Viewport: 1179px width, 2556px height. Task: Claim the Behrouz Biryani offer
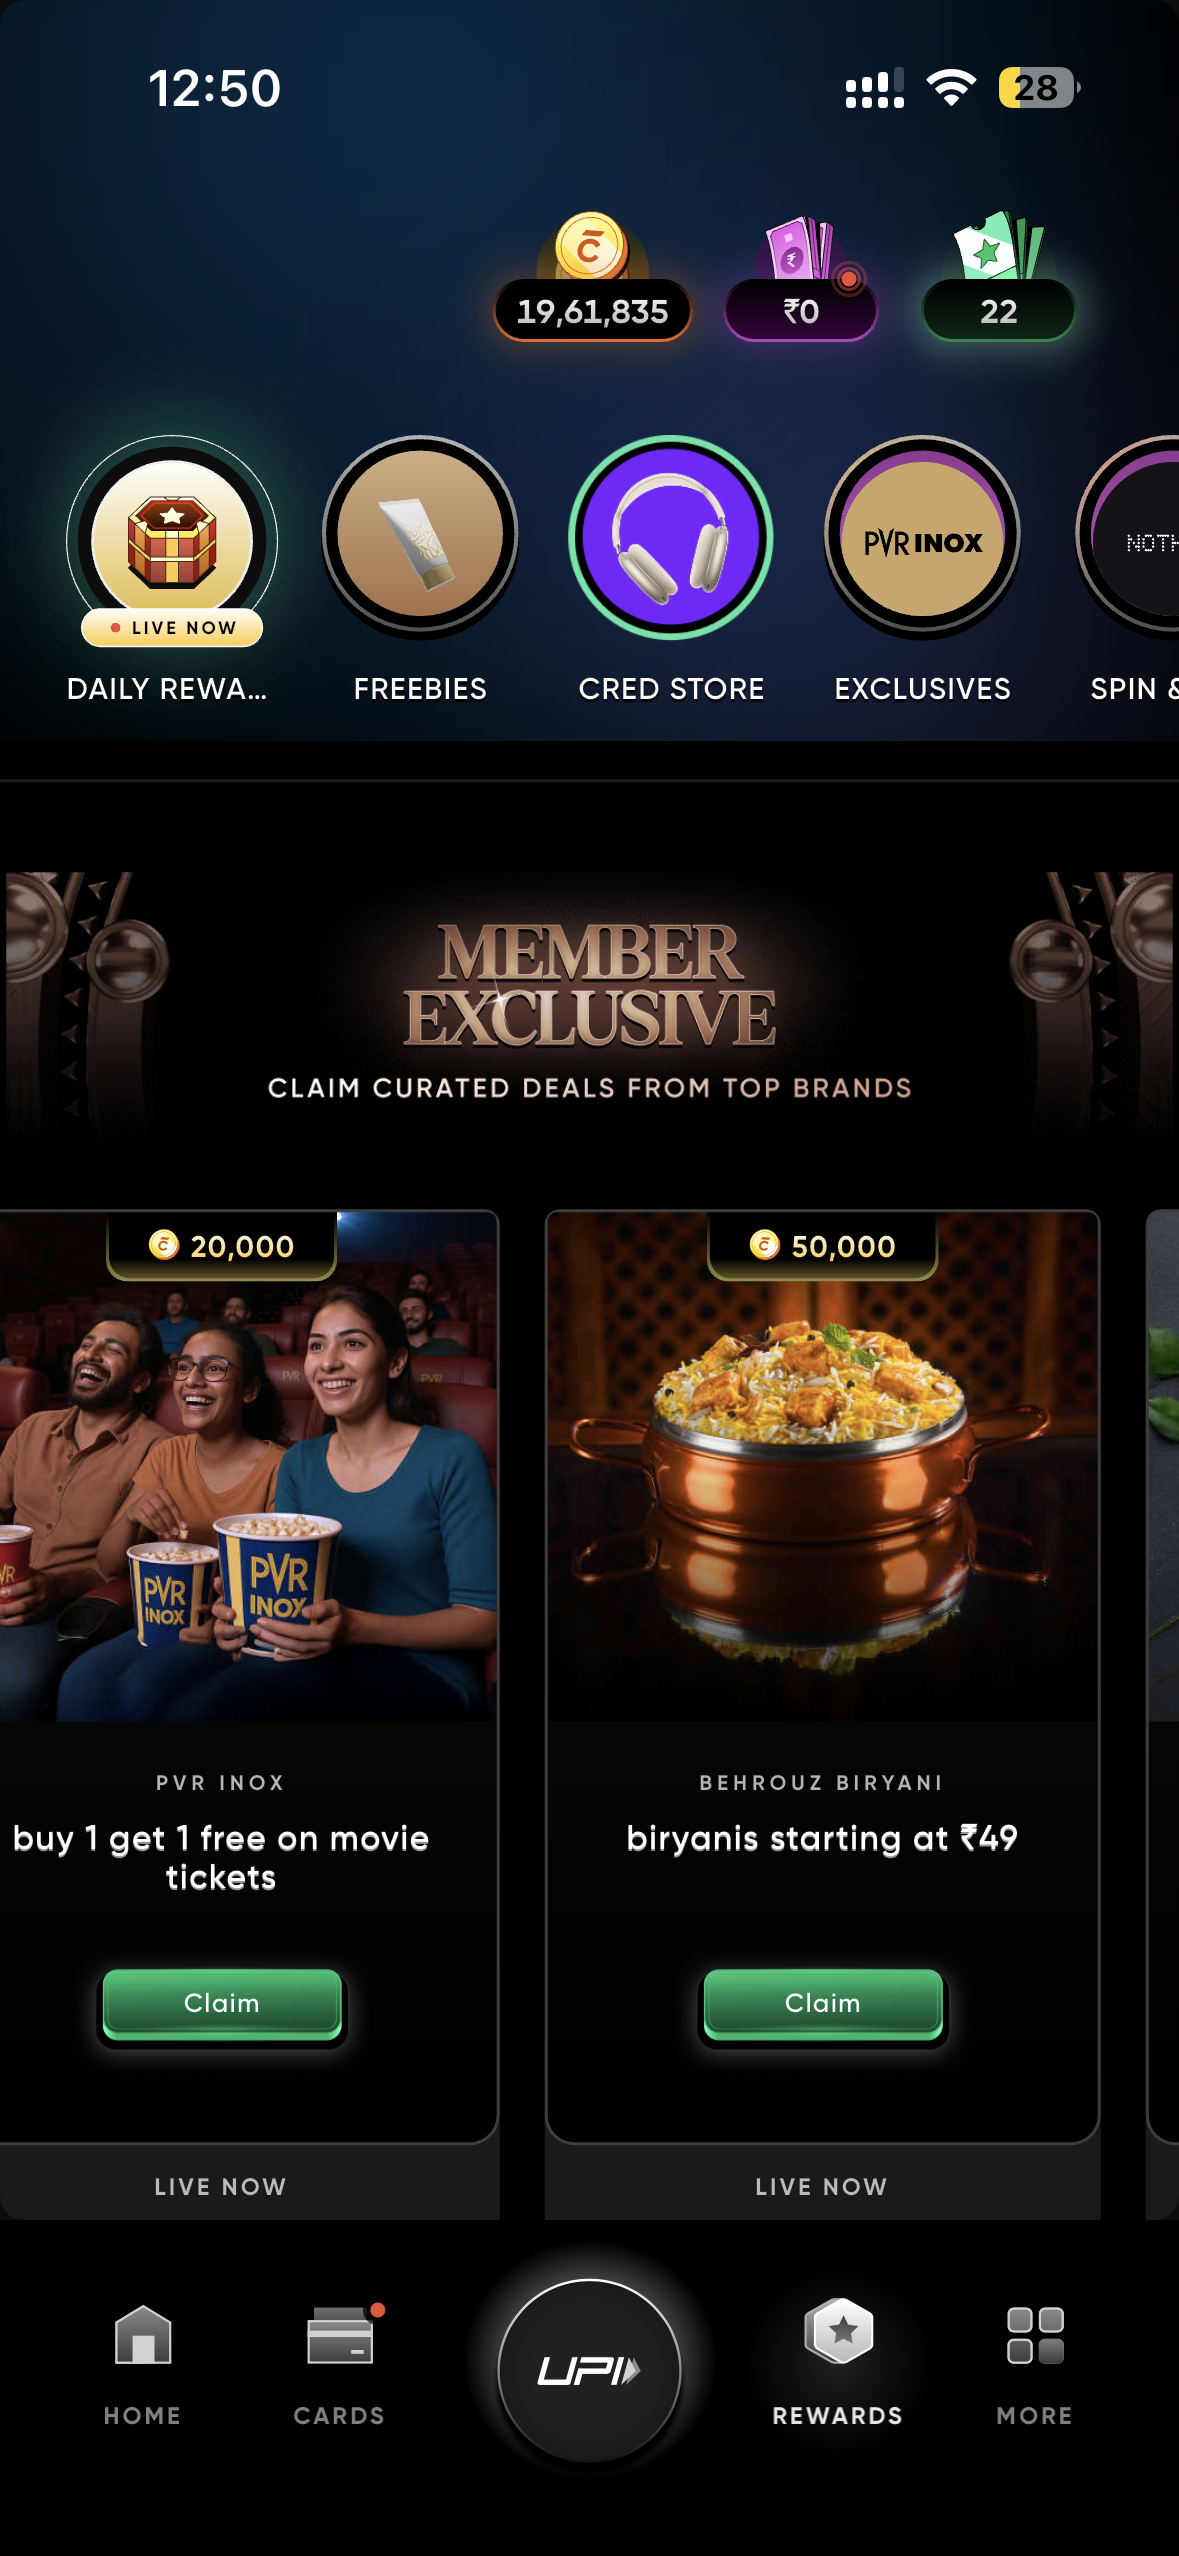click(x=823, y=2003)
